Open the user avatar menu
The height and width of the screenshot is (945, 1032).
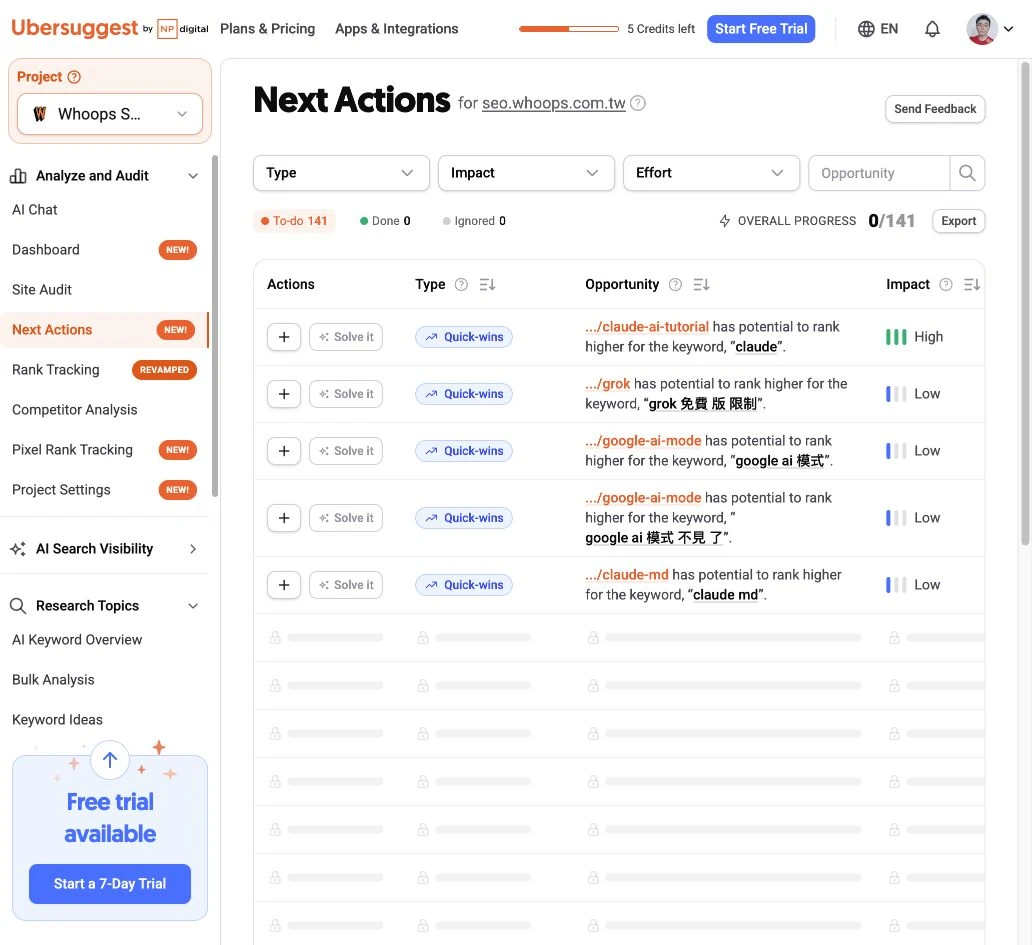(982, 29)
